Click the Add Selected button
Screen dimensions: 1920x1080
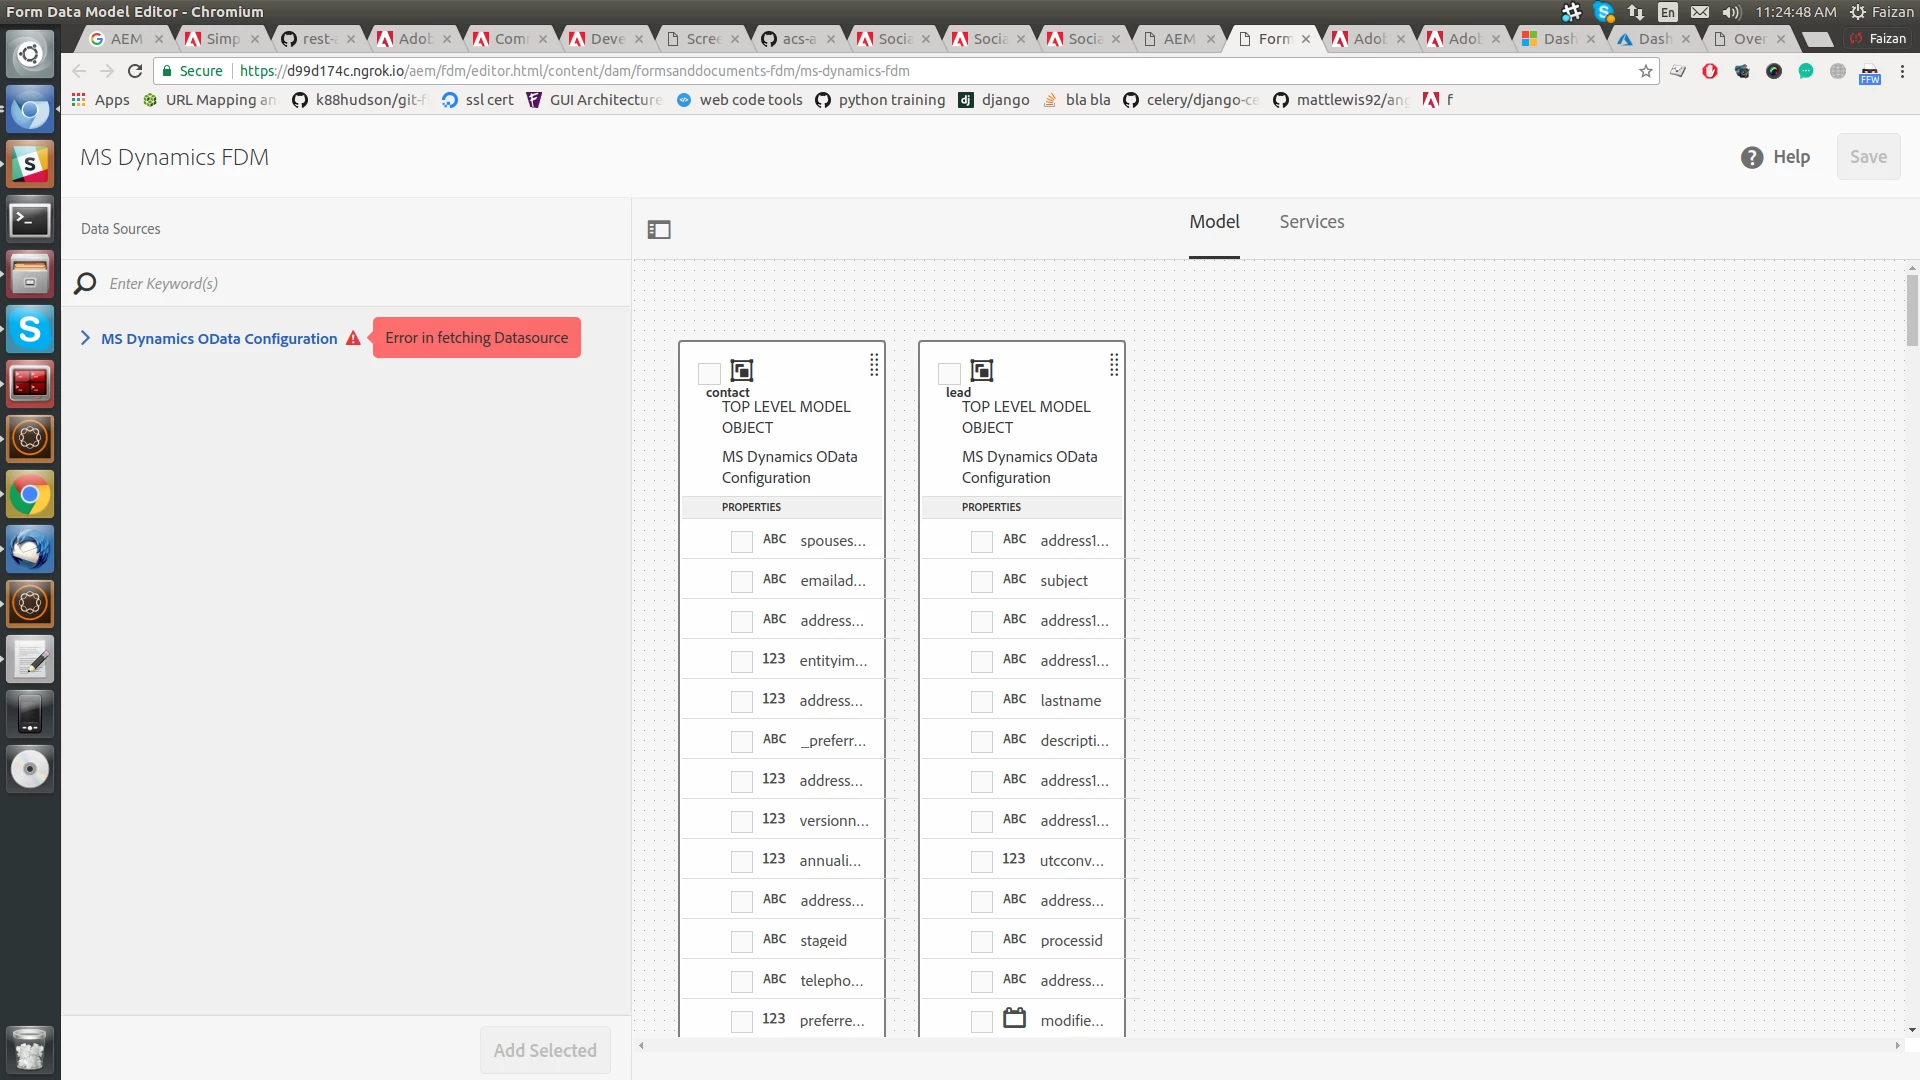point(545,1050)
